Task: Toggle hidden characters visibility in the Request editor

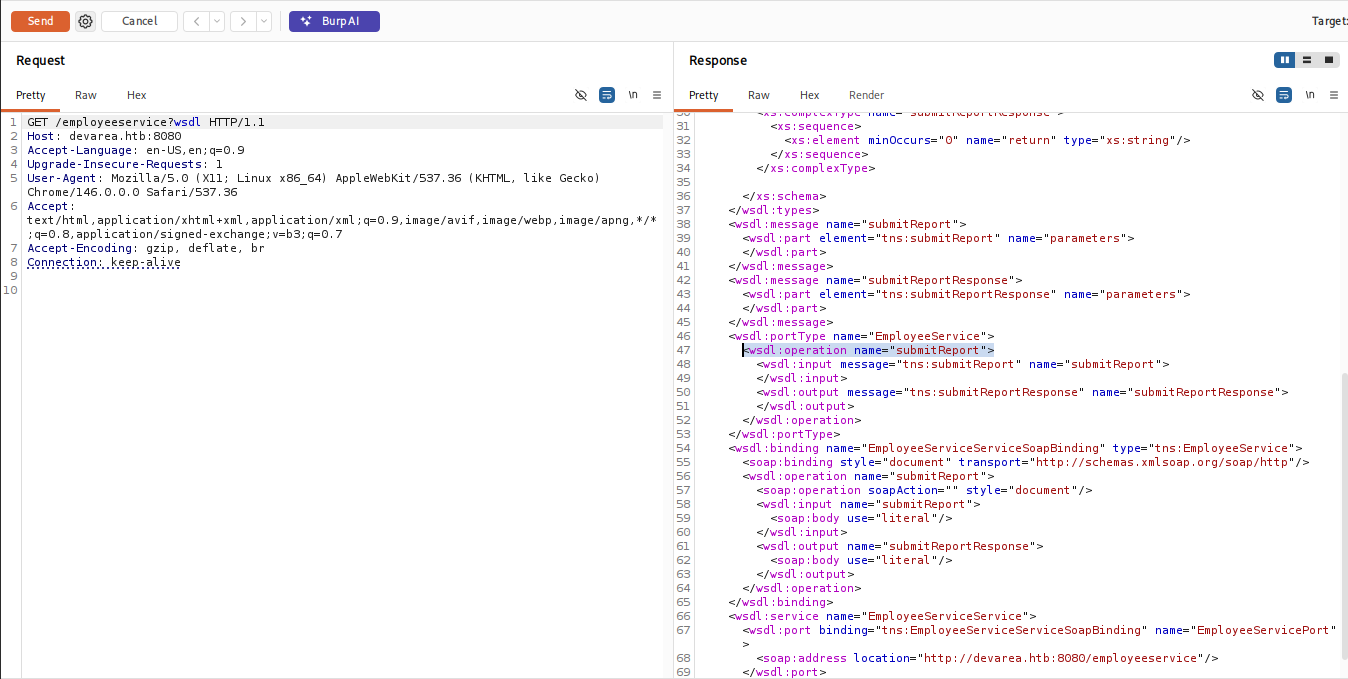Action: (581, 95)
